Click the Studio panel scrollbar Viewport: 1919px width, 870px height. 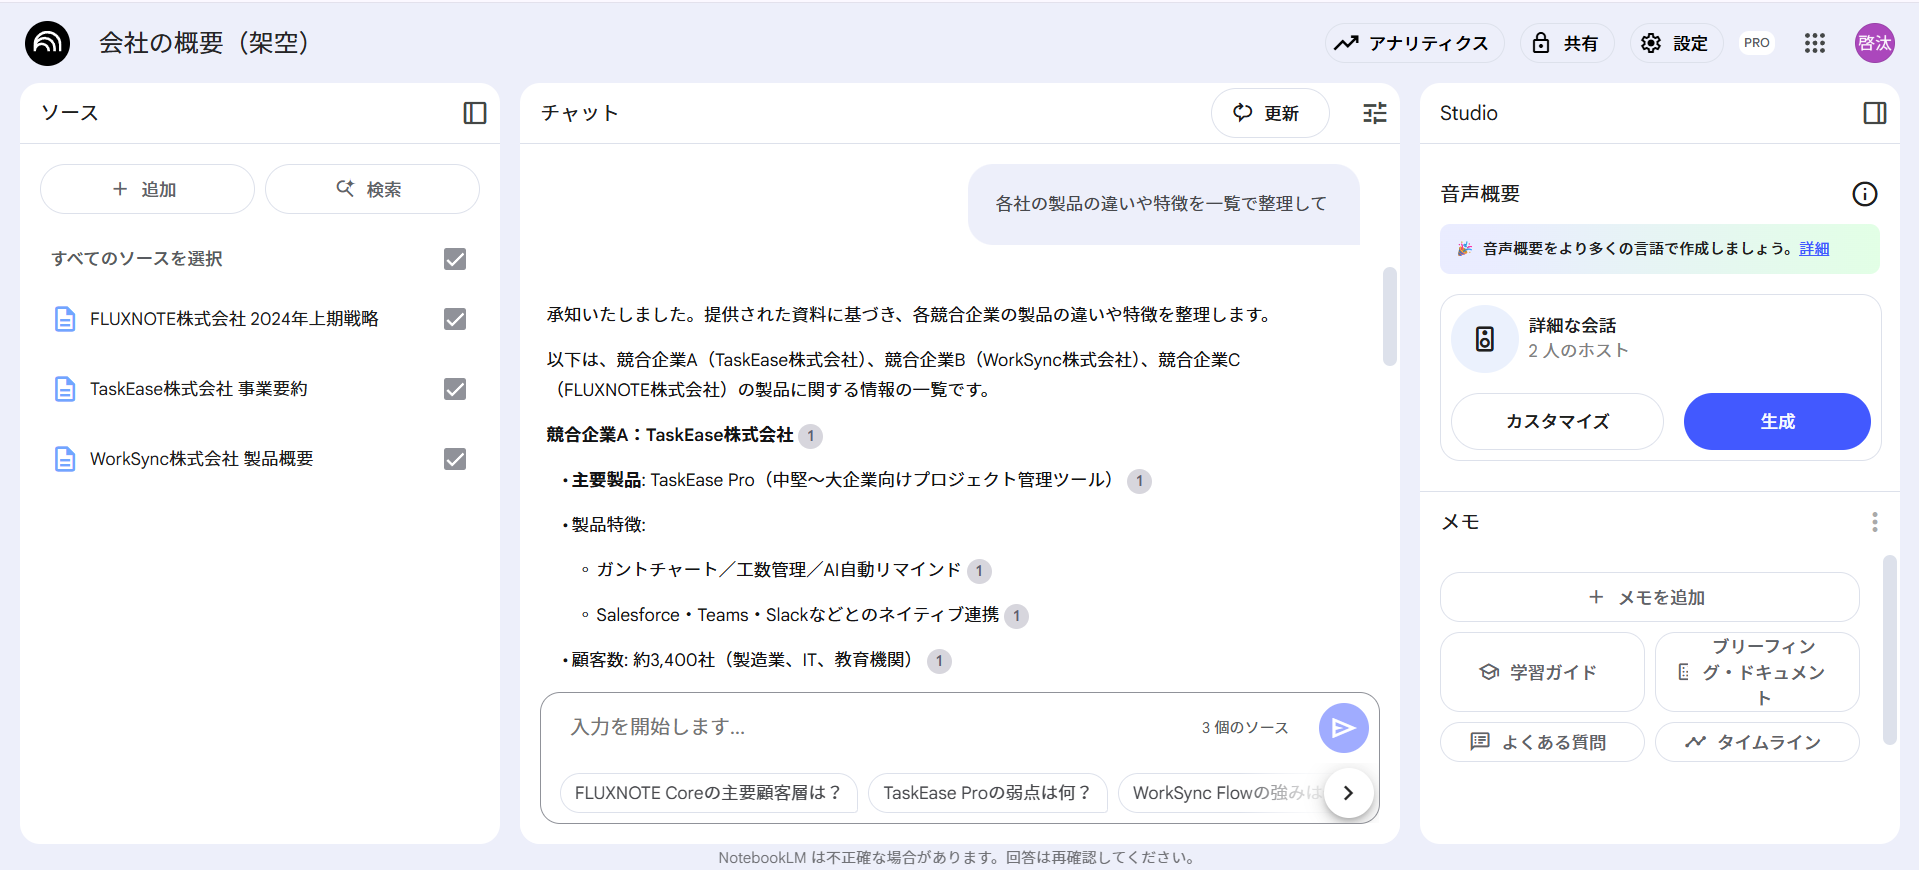tap(1889, 650)
